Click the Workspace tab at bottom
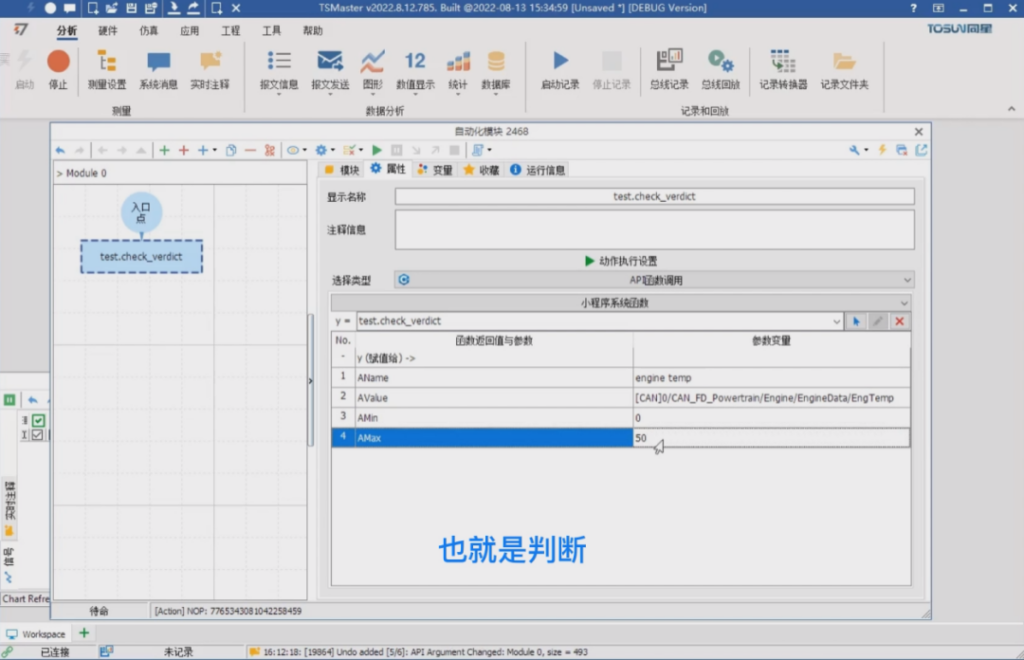Screen dimensions: 1024x660 pos(36,634)
